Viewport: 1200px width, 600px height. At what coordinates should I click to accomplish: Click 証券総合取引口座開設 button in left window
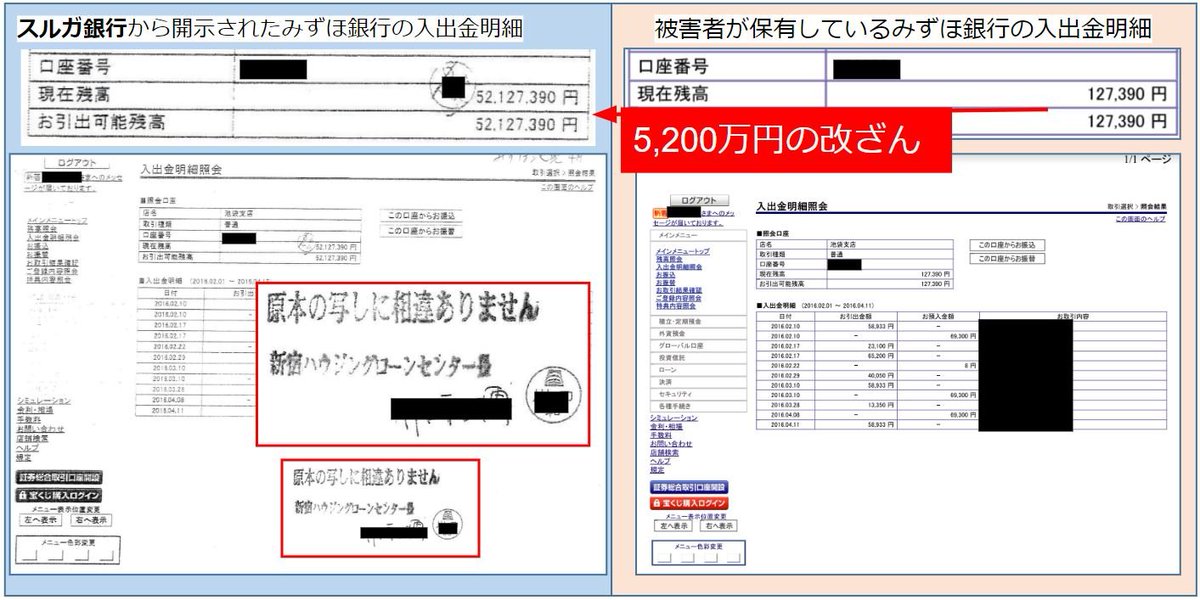click(60, 477)
